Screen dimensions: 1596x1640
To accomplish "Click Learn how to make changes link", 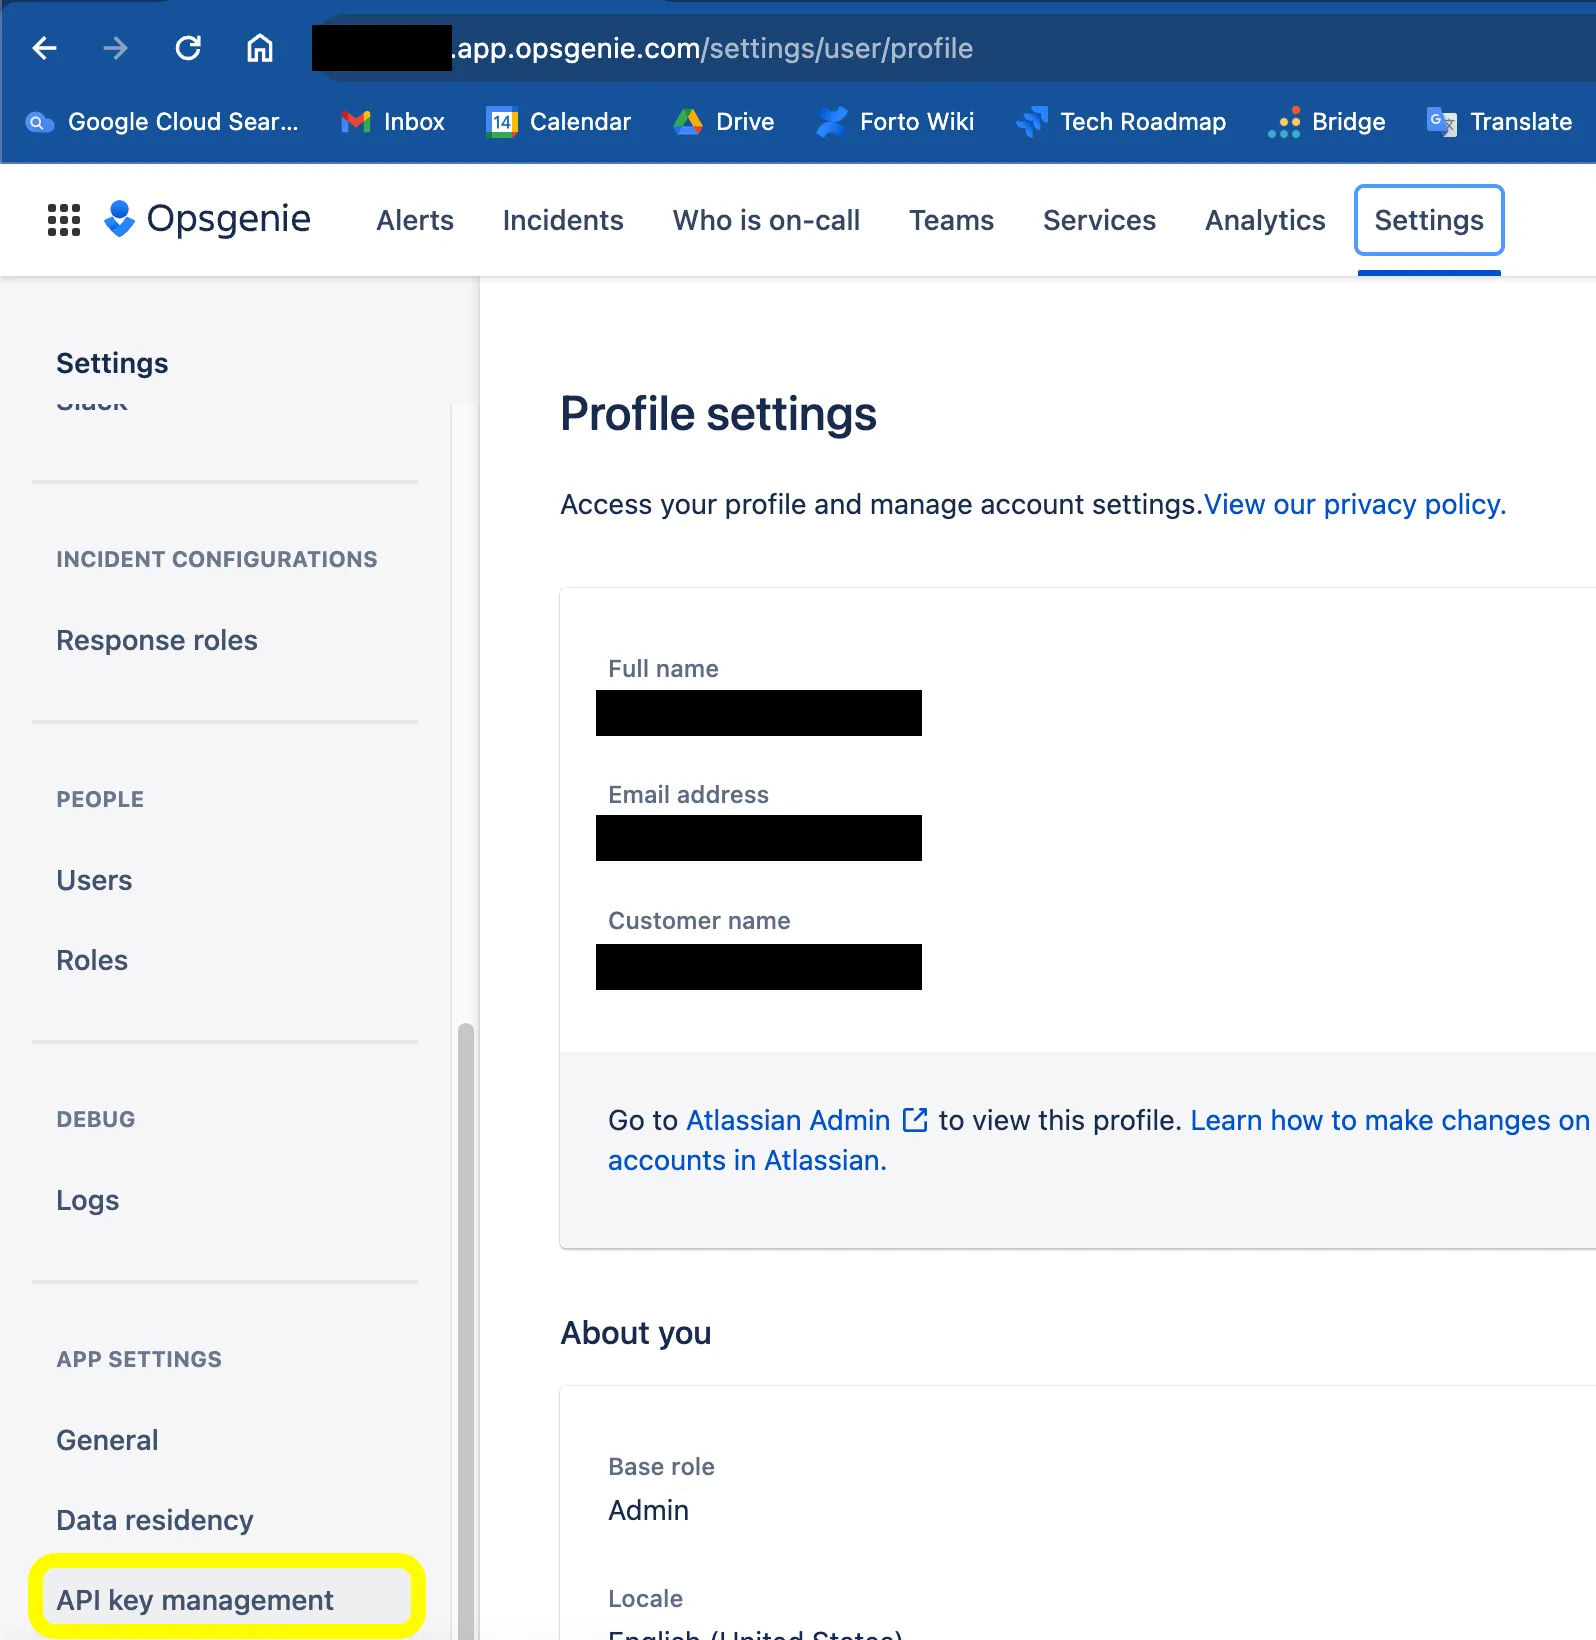I will tap(1390, 1120).
